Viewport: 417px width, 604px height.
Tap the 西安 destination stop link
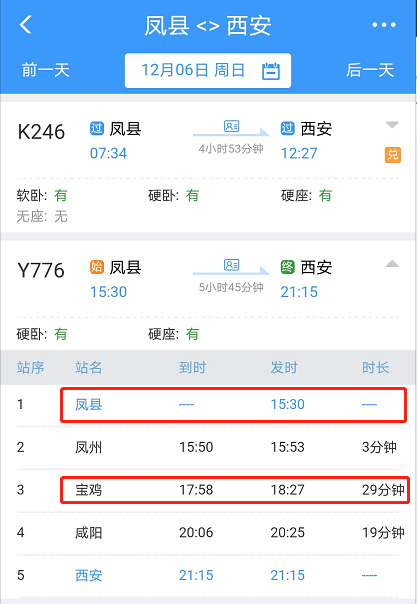click(89, 575)
